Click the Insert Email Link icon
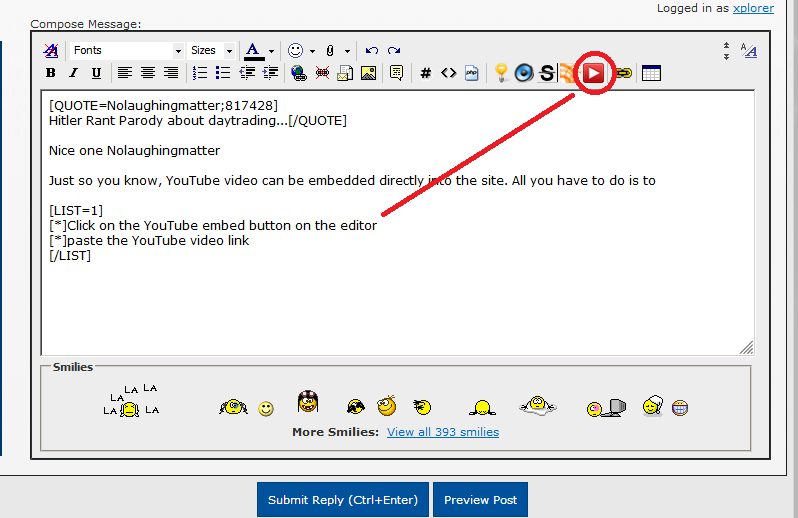798x518 pixels. pos(345,73)
